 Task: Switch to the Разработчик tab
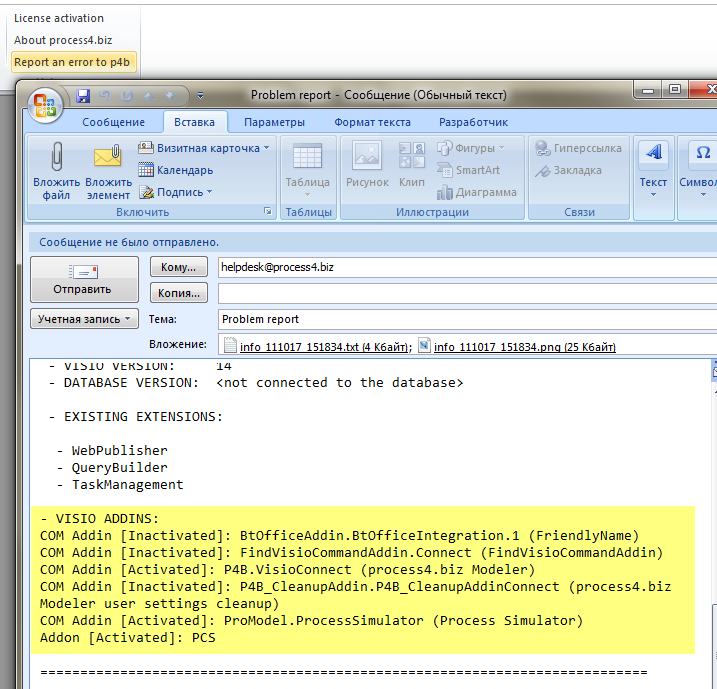(x=473, y=122)
